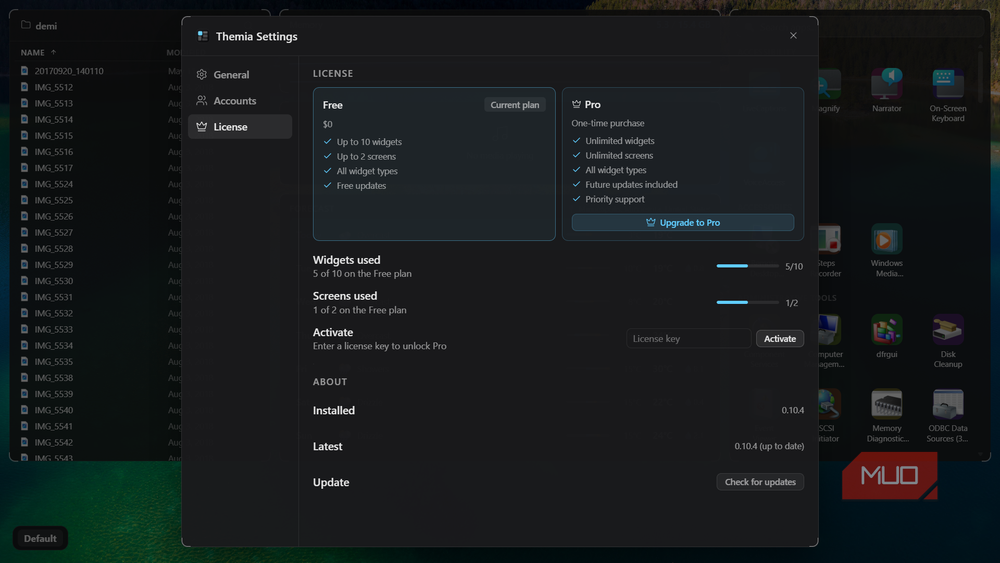Click the License crown icon in sidebar
The height and width of the screenshot is (563, 1000).
tap(202, 127)
